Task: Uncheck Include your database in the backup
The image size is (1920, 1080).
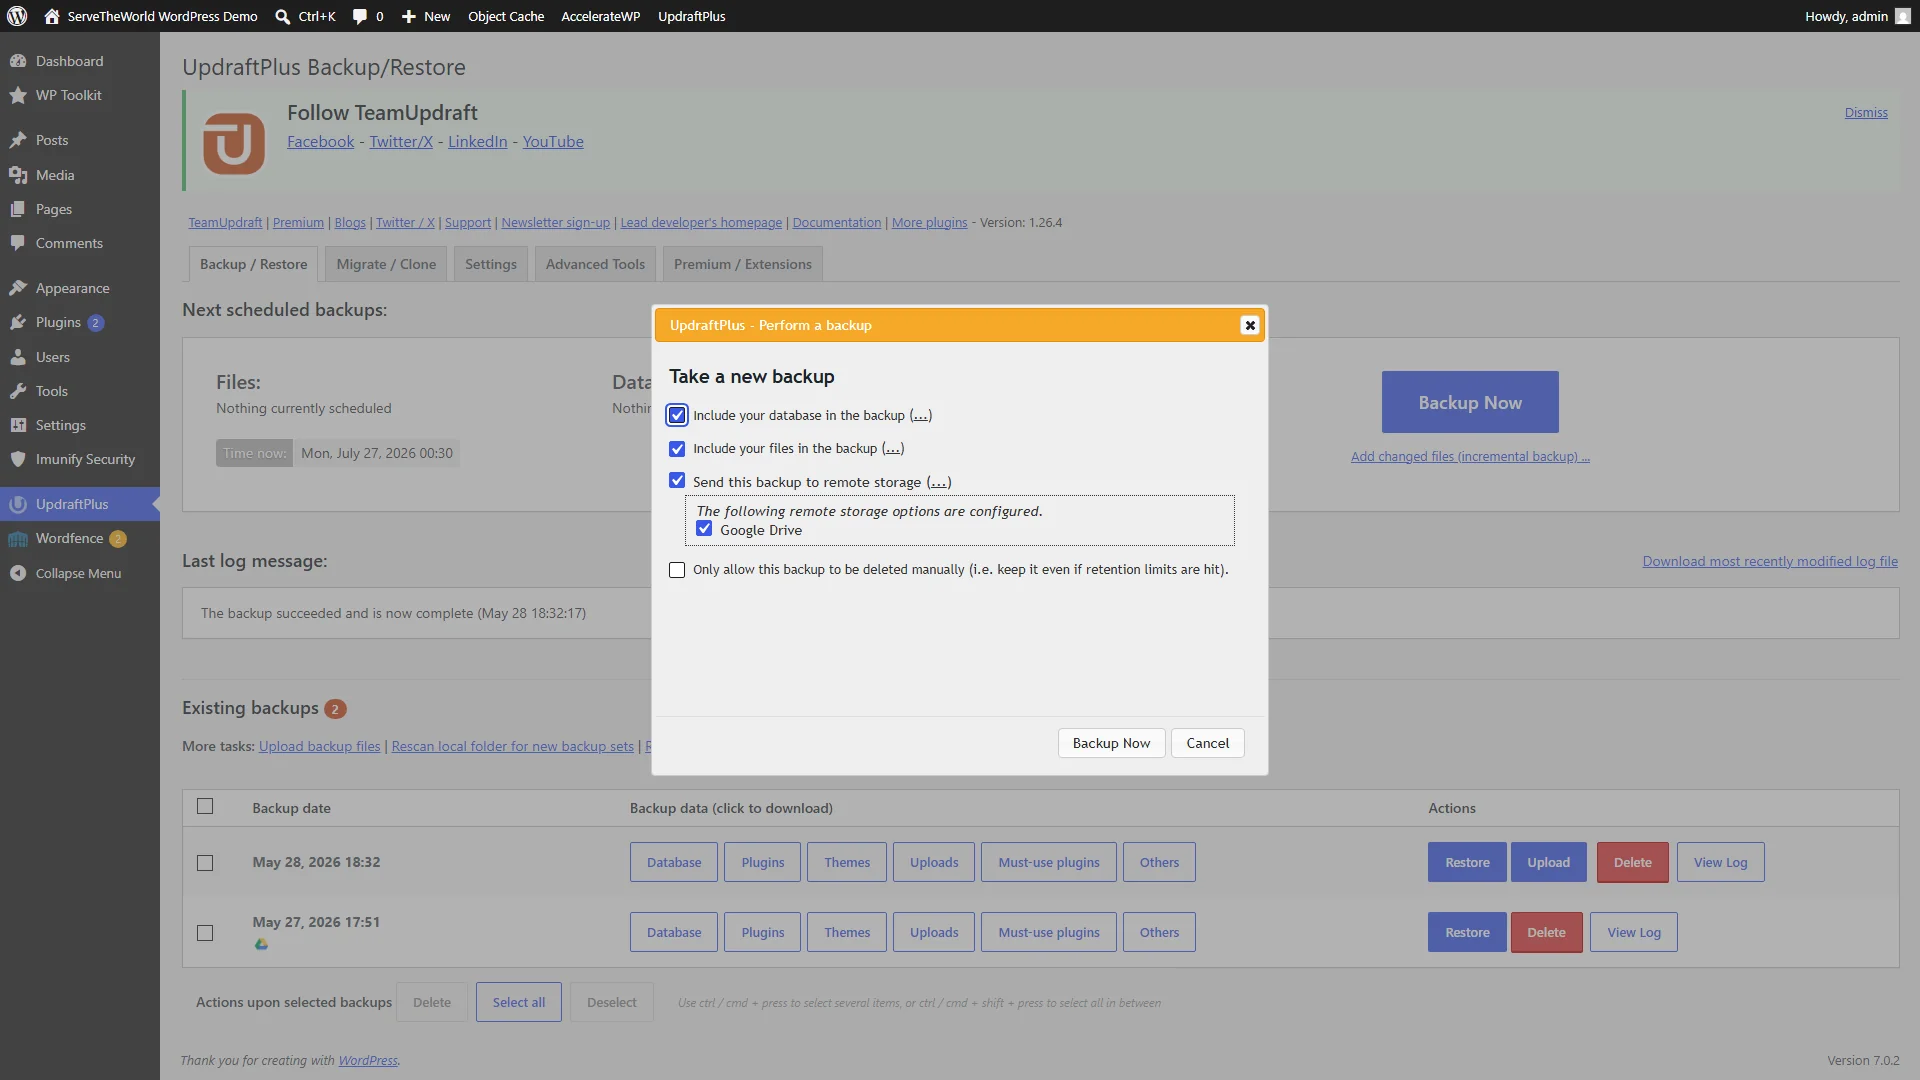Action: tap(677, 415)
